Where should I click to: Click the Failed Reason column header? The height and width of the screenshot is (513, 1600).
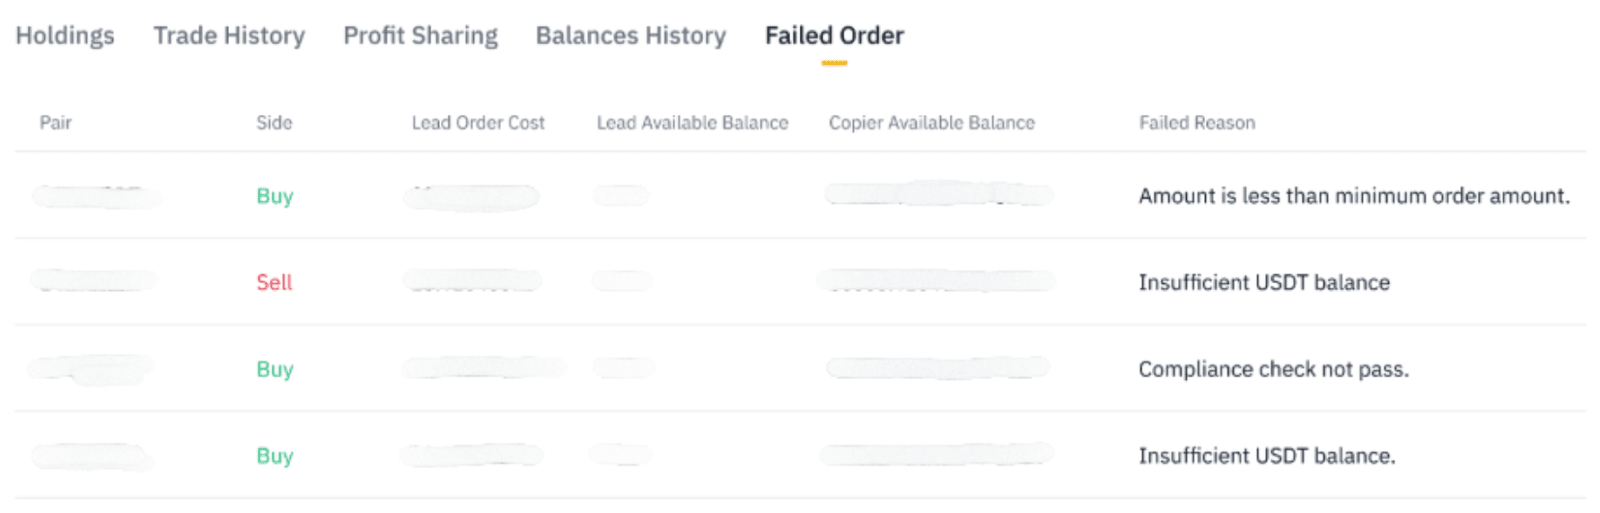click(x=1196, y=123)
